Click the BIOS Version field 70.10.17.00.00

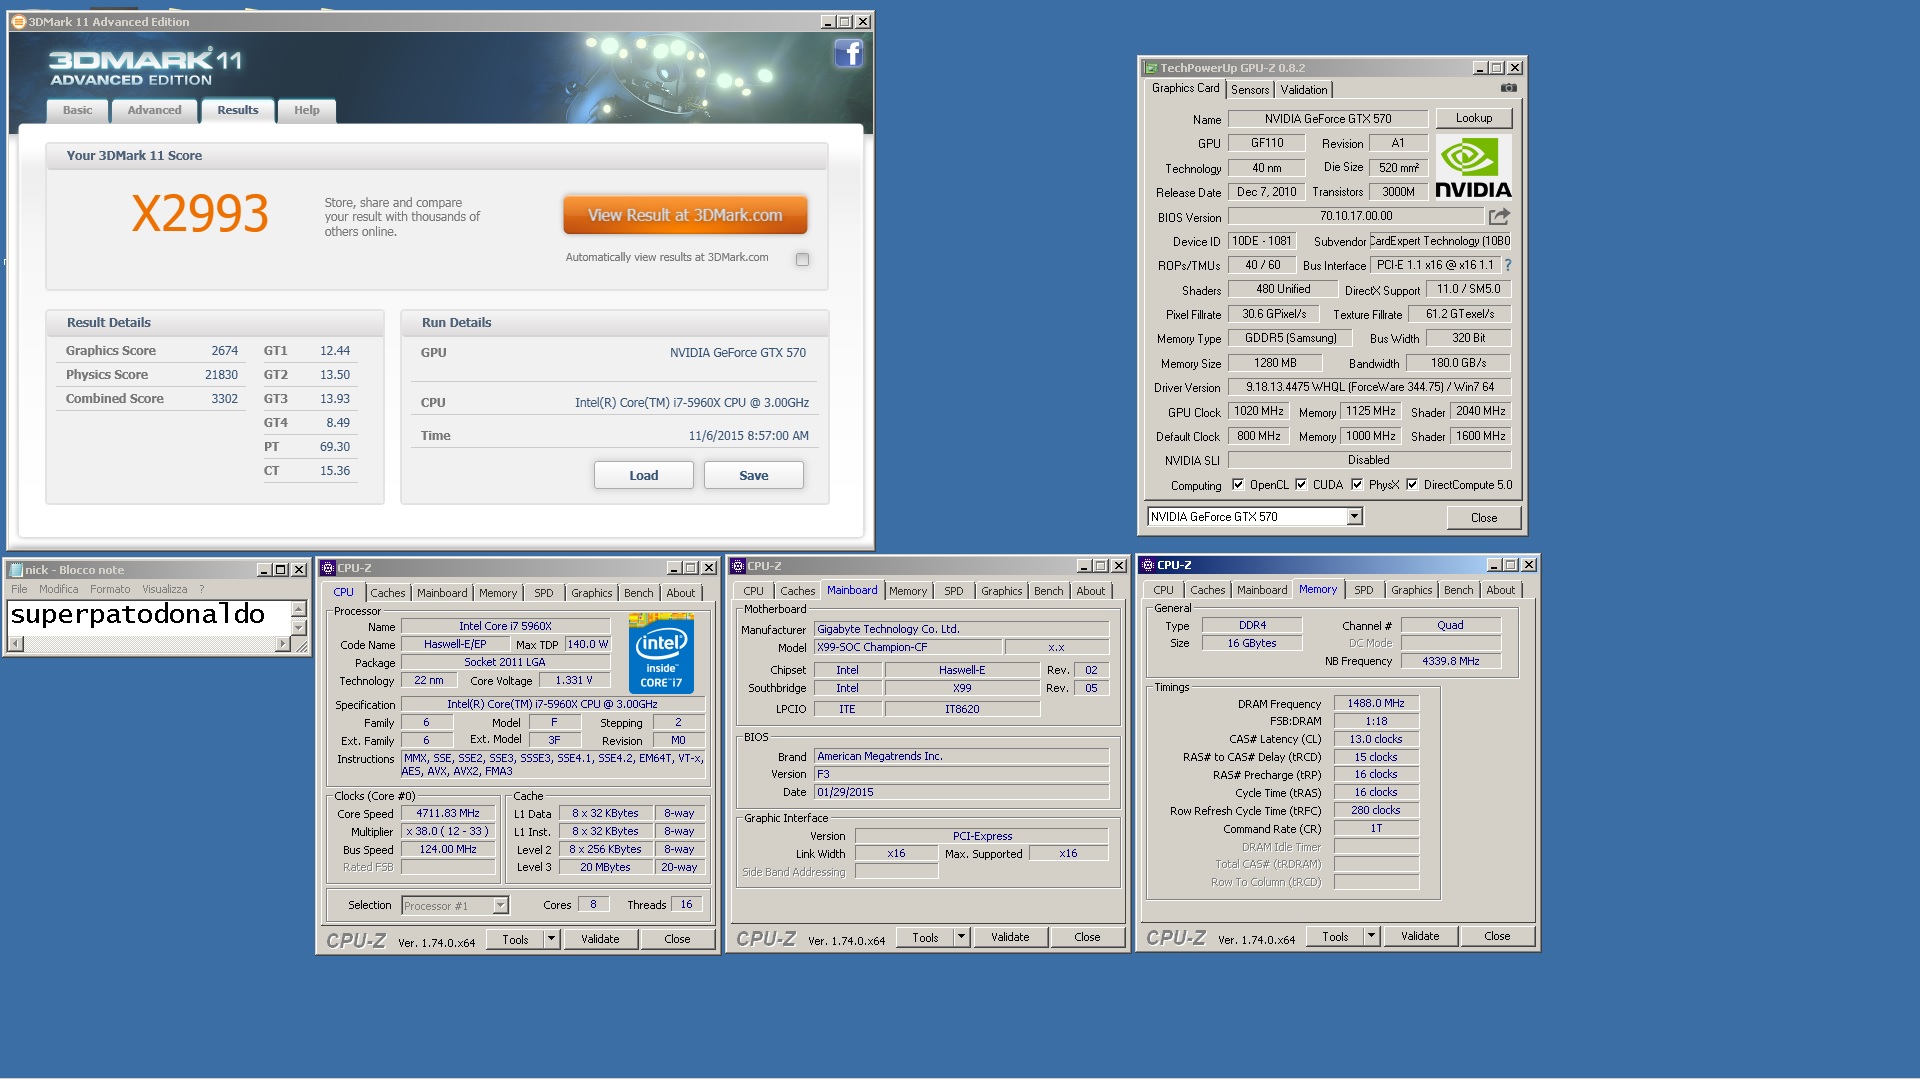point(1355,216)
